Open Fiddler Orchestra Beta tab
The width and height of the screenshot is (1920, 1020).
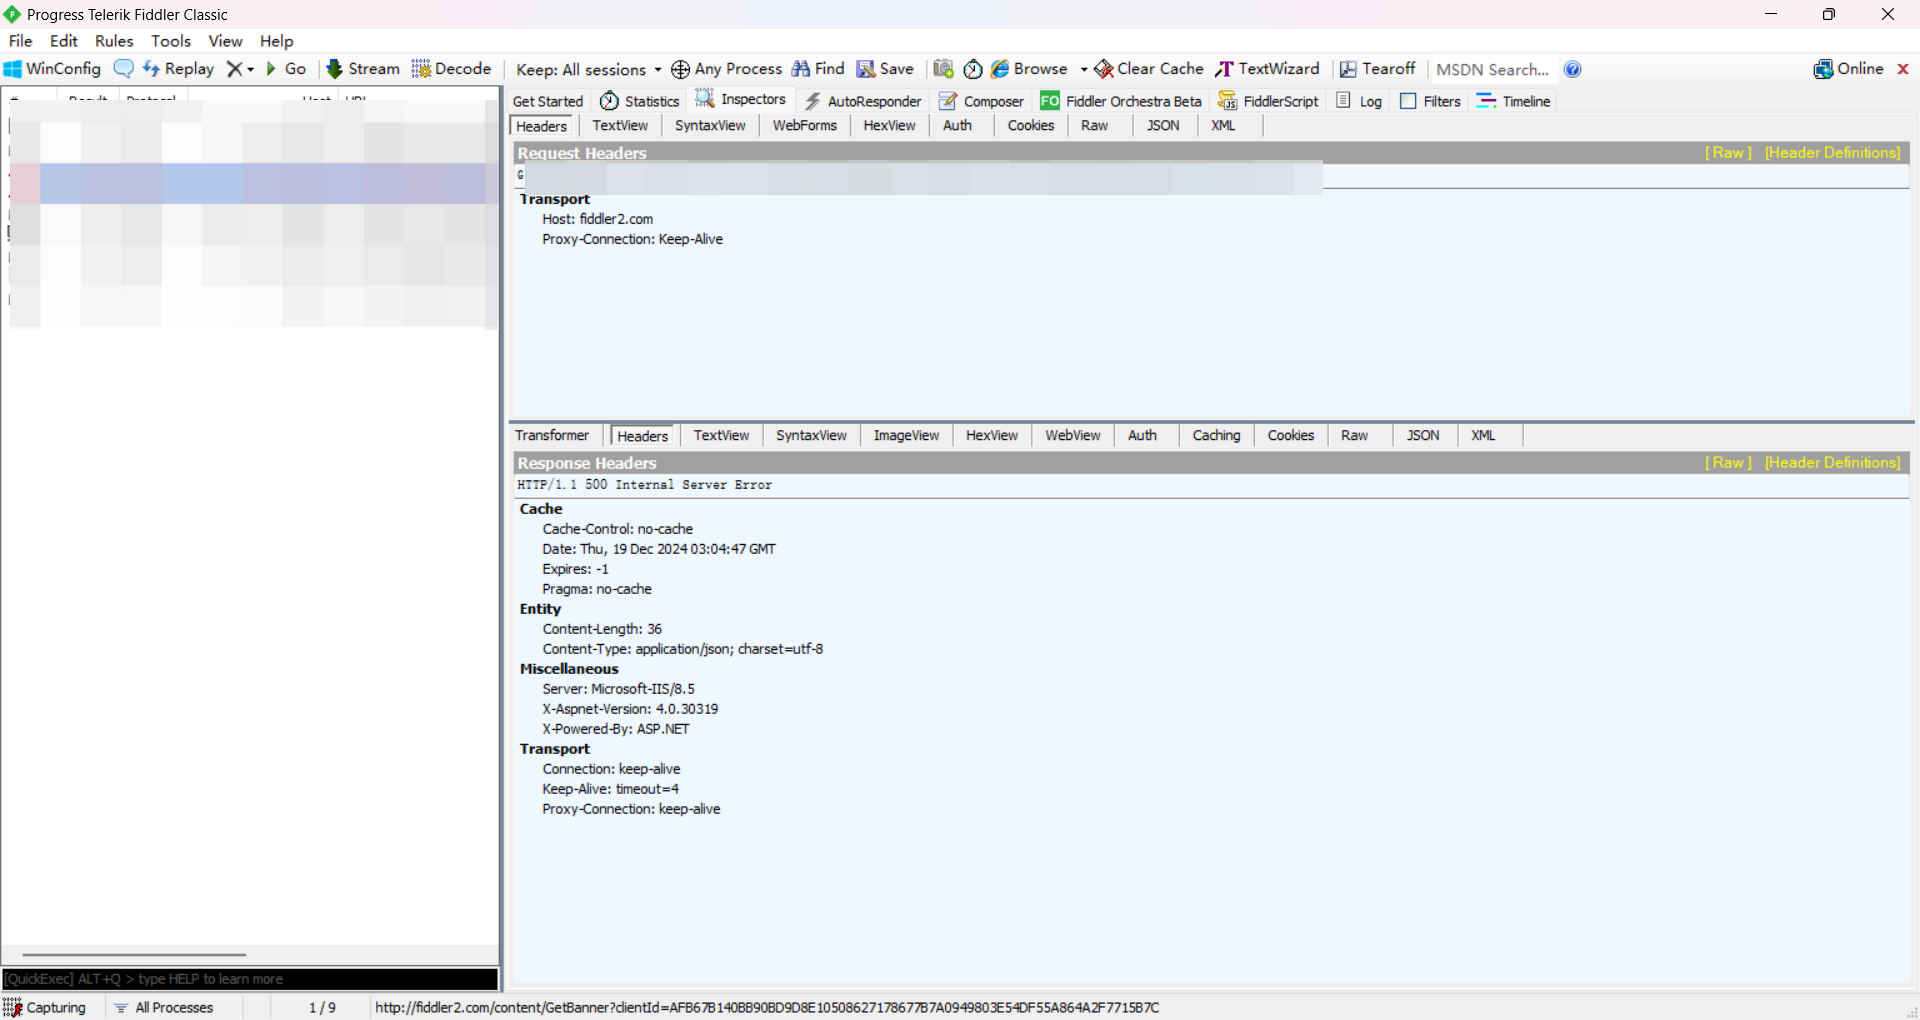tap(1121, 101)
